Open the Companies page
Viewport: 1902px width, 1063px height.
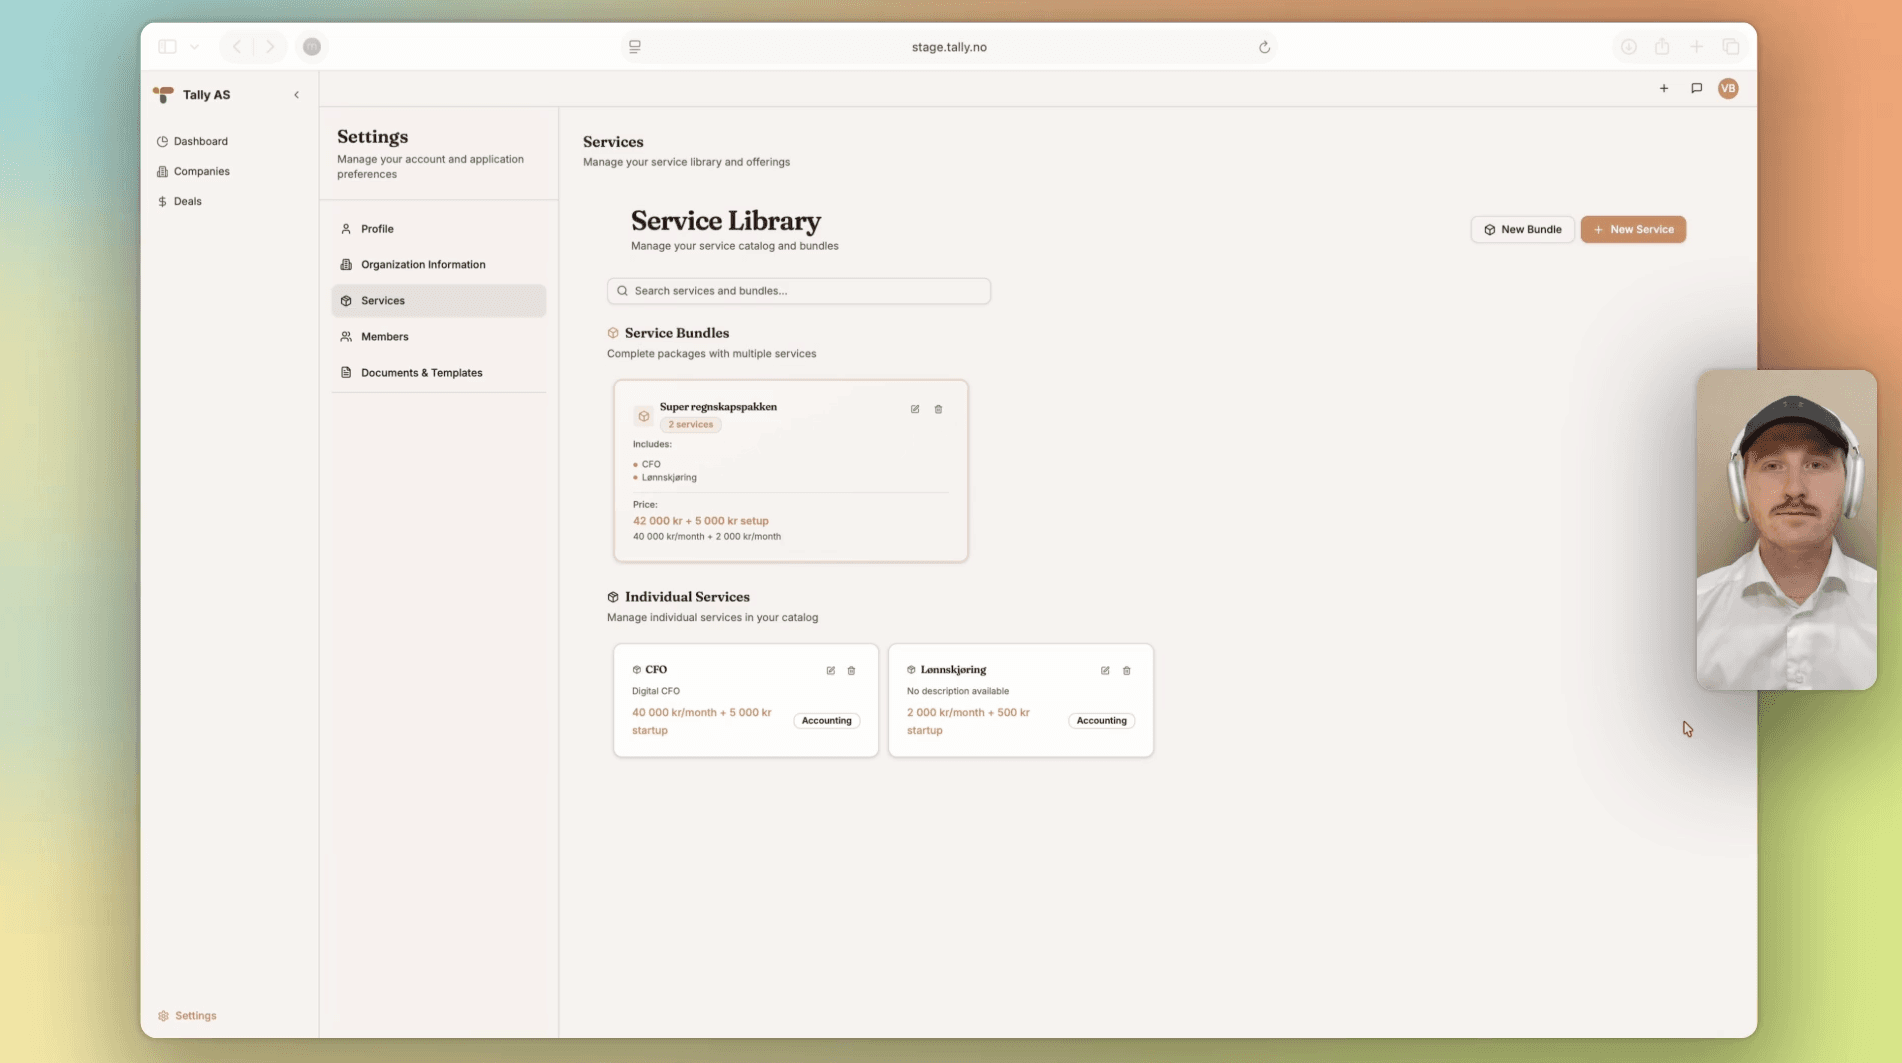click(194, 171)
